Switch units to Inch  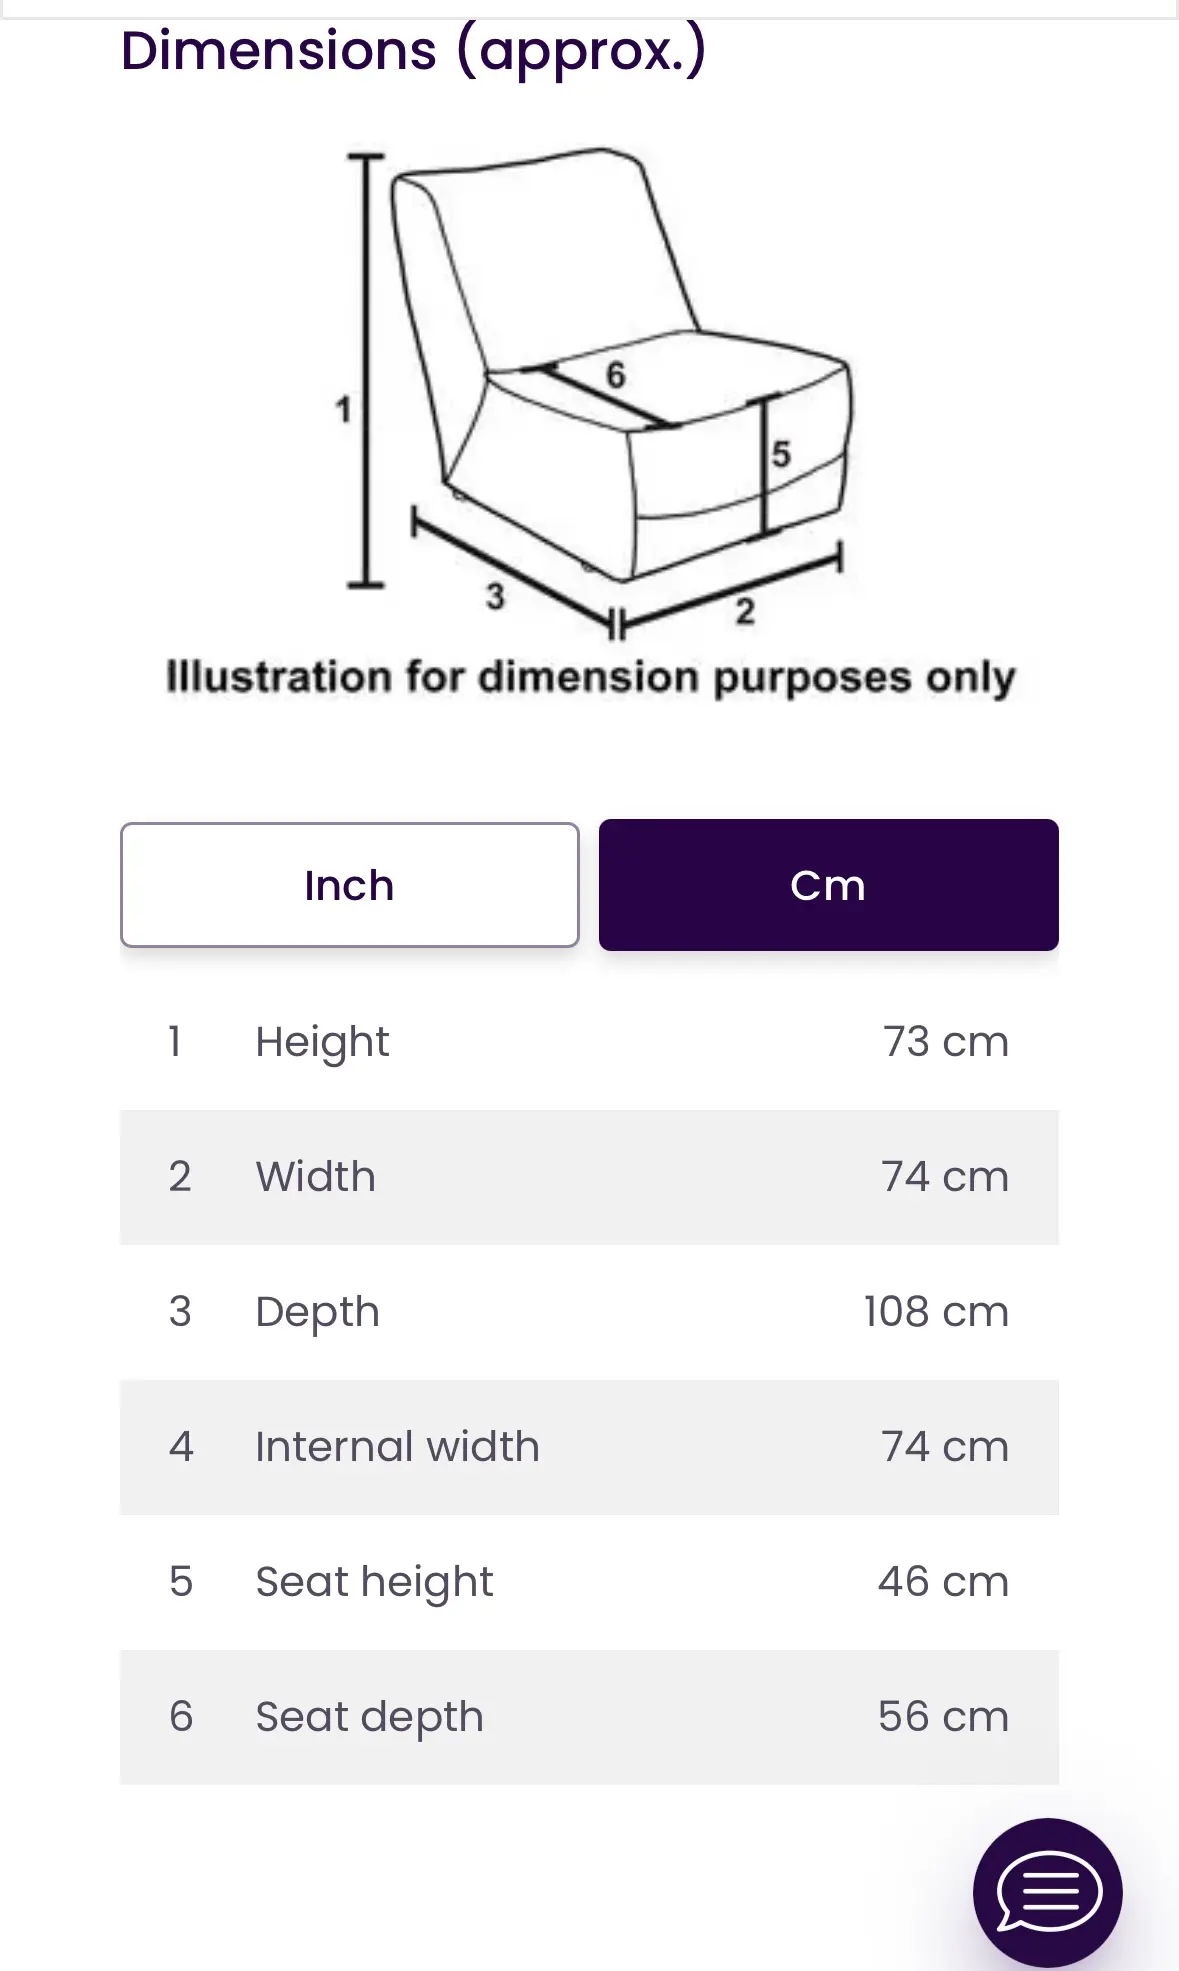pos(349,885)
